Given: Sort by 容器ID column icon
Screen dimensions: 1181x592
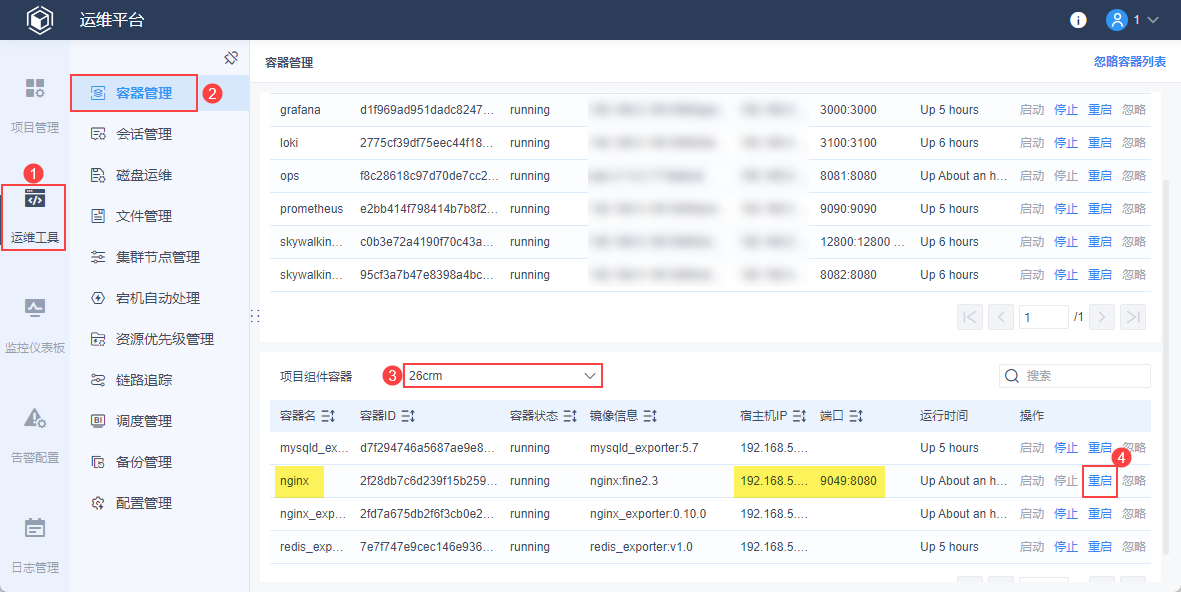Looking at the screenshot, I should (408, 416).
